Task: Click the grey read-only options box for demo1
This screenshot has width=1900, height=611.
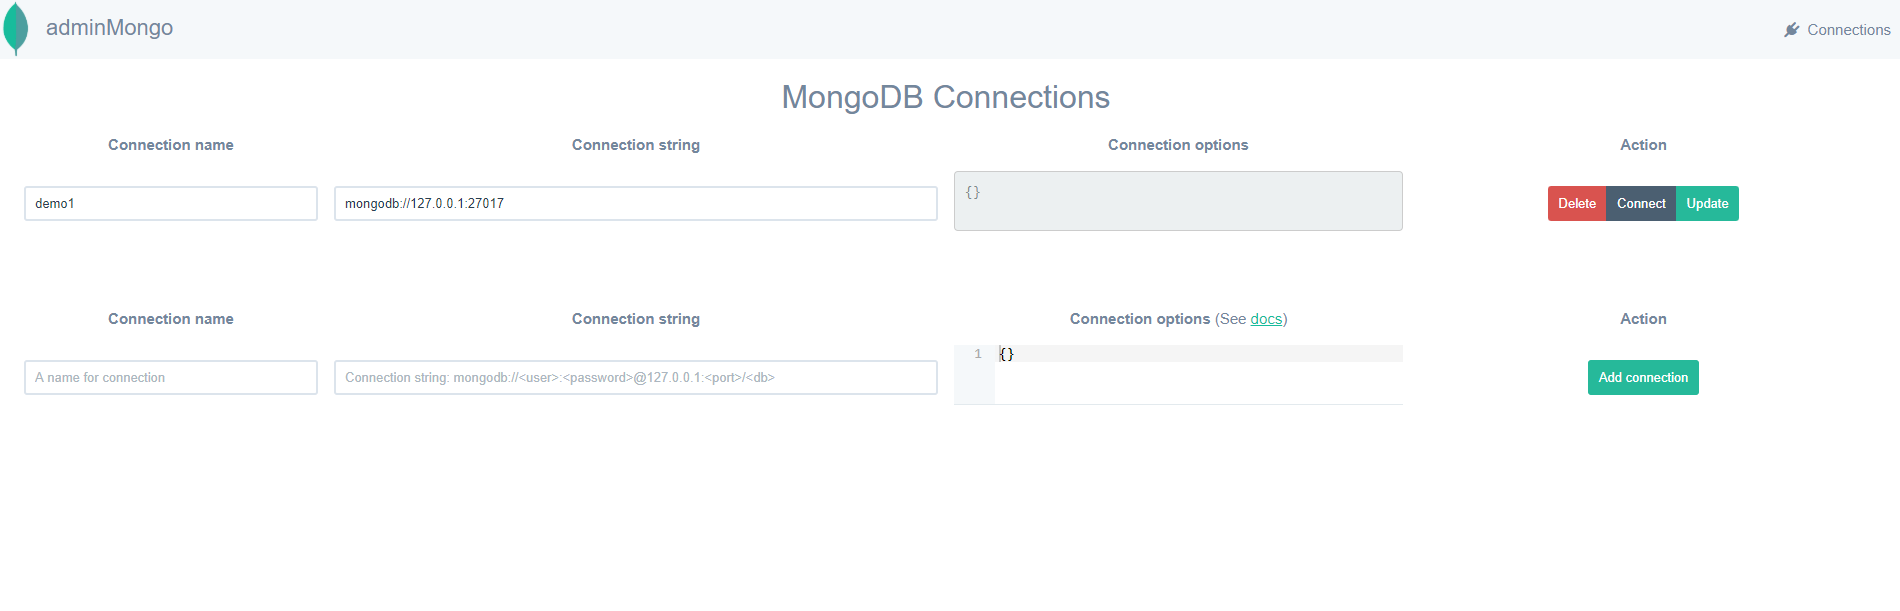Action: coord(1178,201)
